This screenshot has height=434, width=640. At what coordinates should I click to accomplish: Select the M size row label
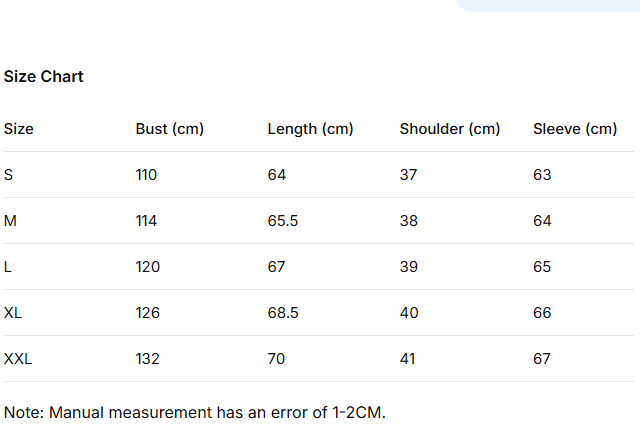click(11, 221)
